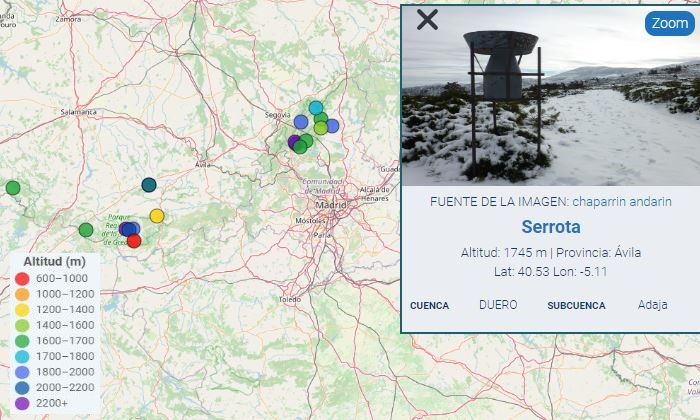
Task: Select the yellow station marker east of Gredos
Action: [x=157, y=216]
